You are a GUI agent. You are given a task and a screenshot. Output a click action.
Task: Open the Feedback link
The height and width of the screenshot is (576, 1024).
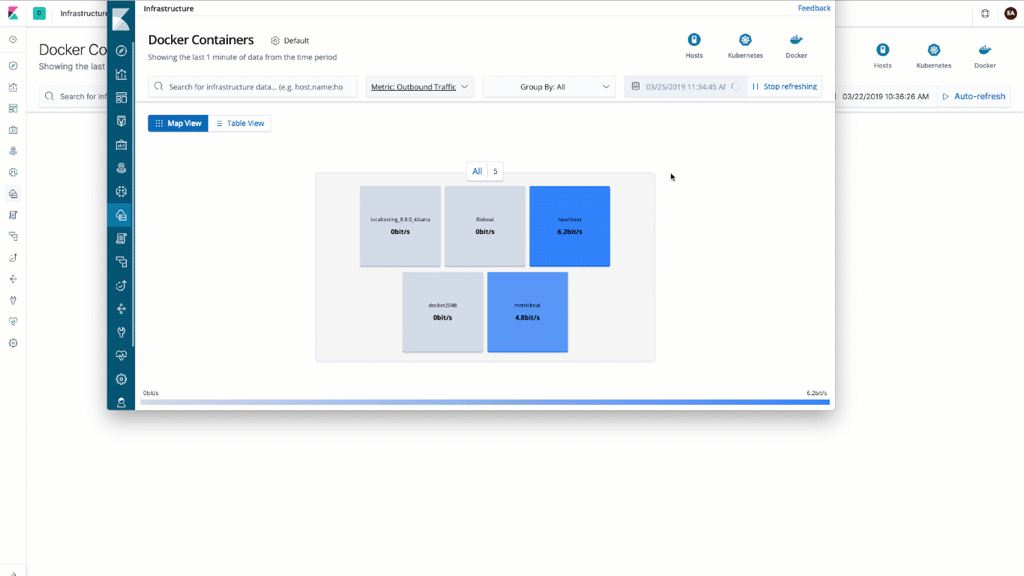(x=814, y=8)
